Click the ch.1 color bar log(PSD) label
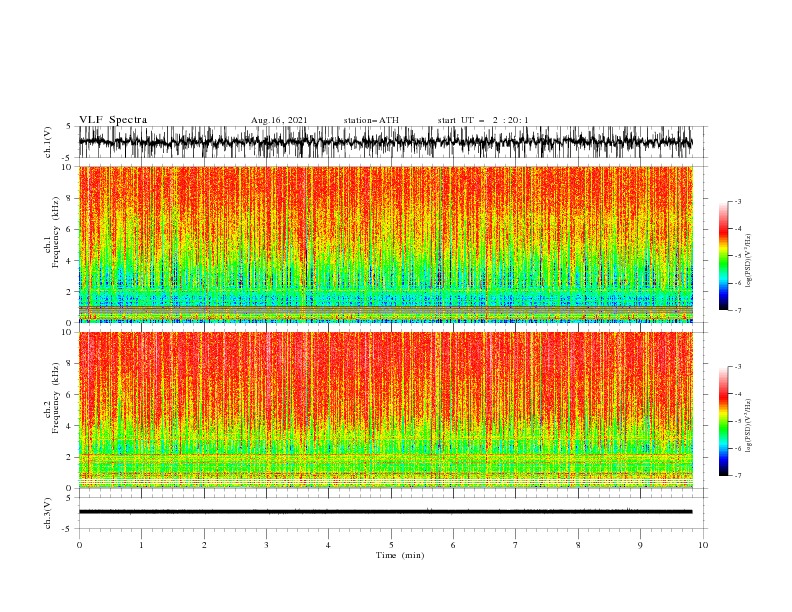792x612 pixels. point(749,261)
